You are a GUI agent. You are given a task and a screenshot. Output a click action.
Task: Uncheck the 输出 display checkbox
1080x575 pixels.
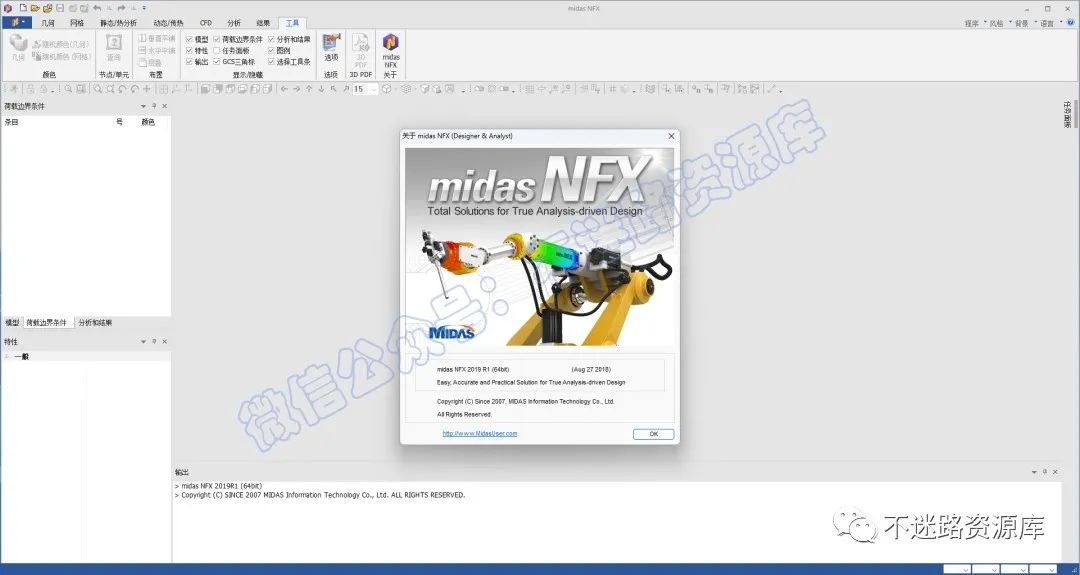point(189,62)
